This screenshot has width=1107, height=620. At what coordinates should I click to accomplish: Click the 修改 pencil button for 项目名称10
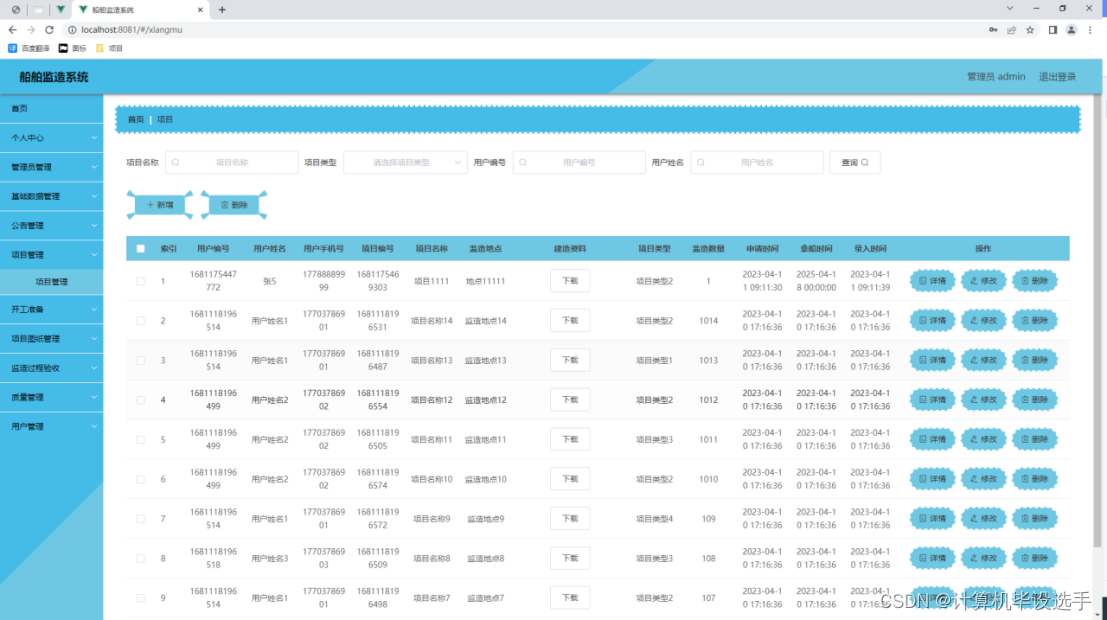click(983, 479)
